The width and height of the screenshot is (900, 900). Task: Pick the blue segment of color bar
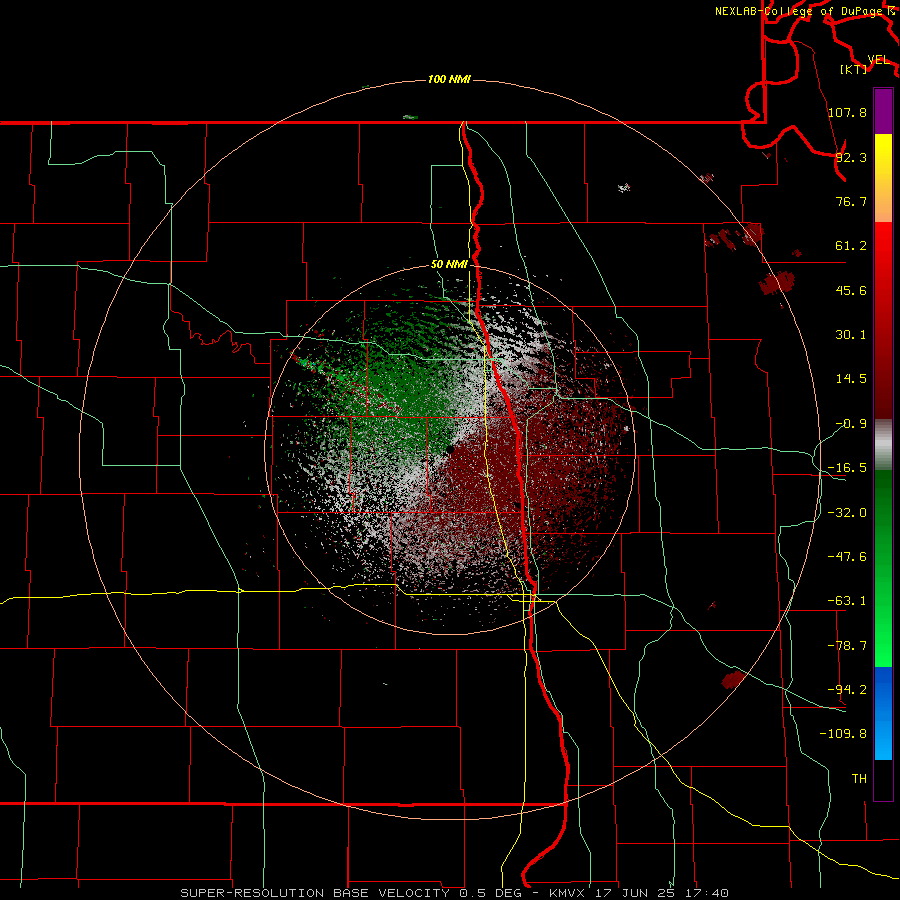coord(883,713)
